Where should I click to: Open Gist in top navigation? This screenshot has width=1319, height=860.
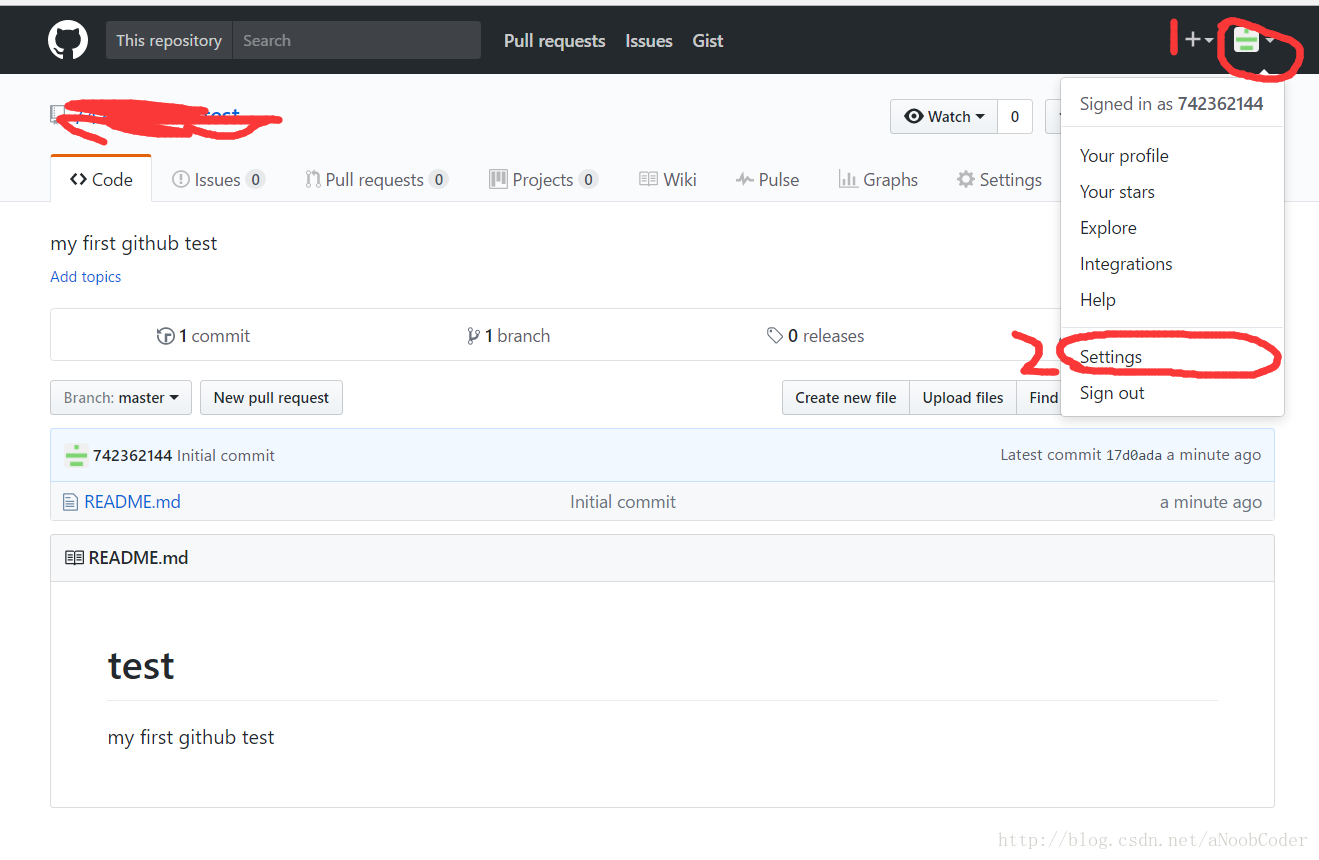pos(708,41)
